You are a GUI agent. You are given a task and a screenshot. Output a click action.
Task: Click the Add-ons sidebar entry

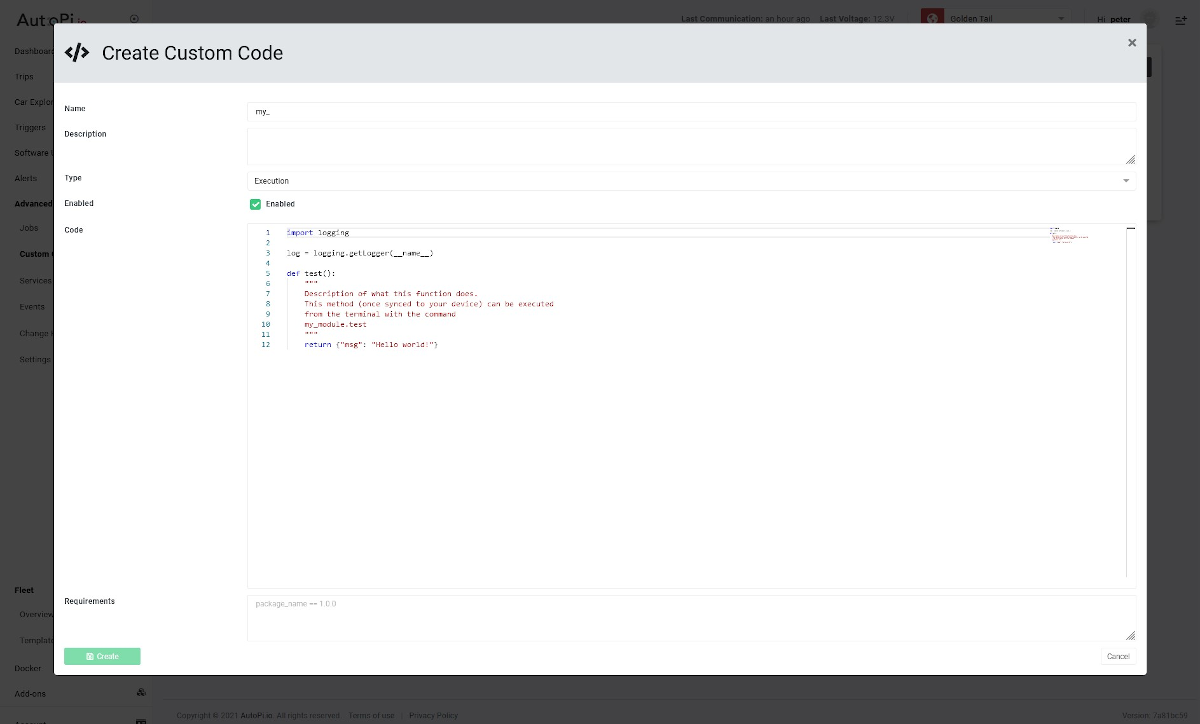[30, 693]
